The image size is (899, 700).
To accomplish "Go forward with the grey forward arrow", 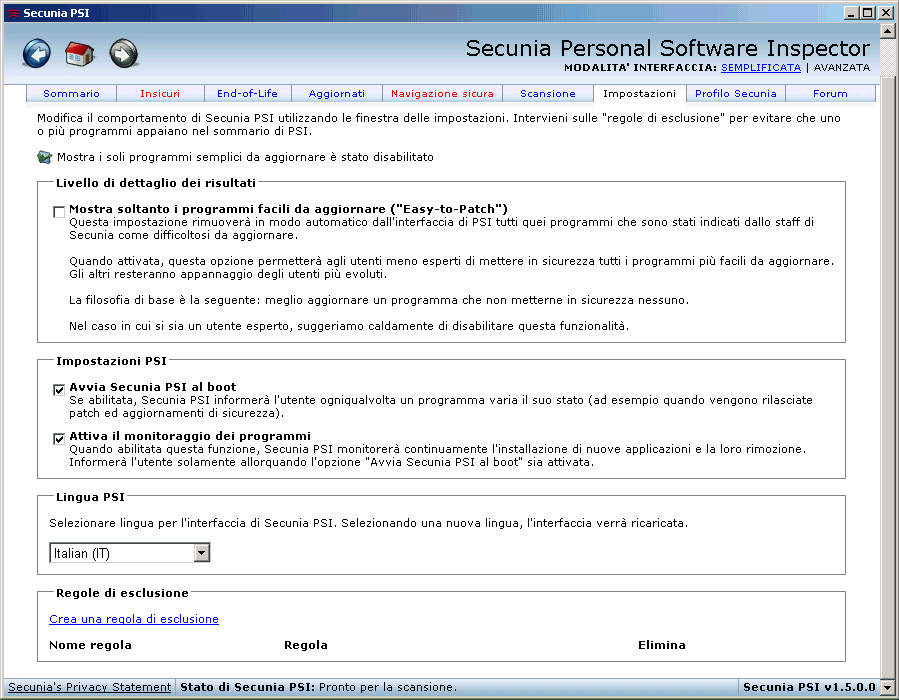I will (x=124, y=53).
